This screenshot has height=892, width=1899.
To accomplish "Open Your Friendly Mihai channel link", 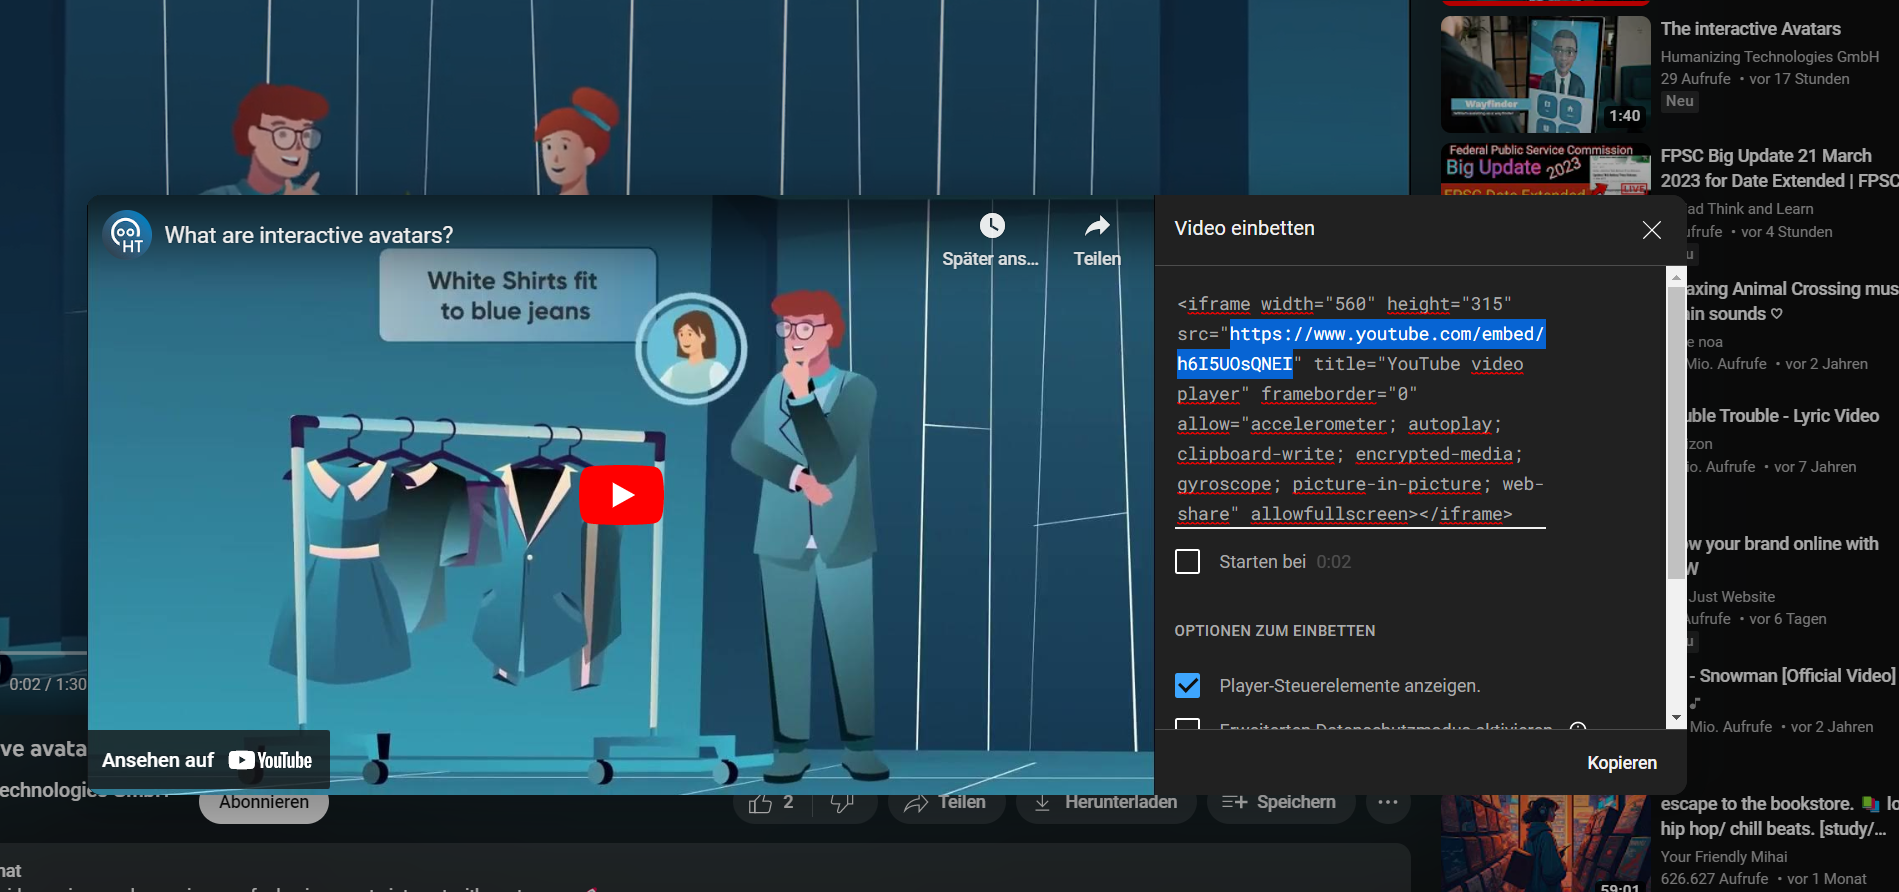I will pos(1723,857).
